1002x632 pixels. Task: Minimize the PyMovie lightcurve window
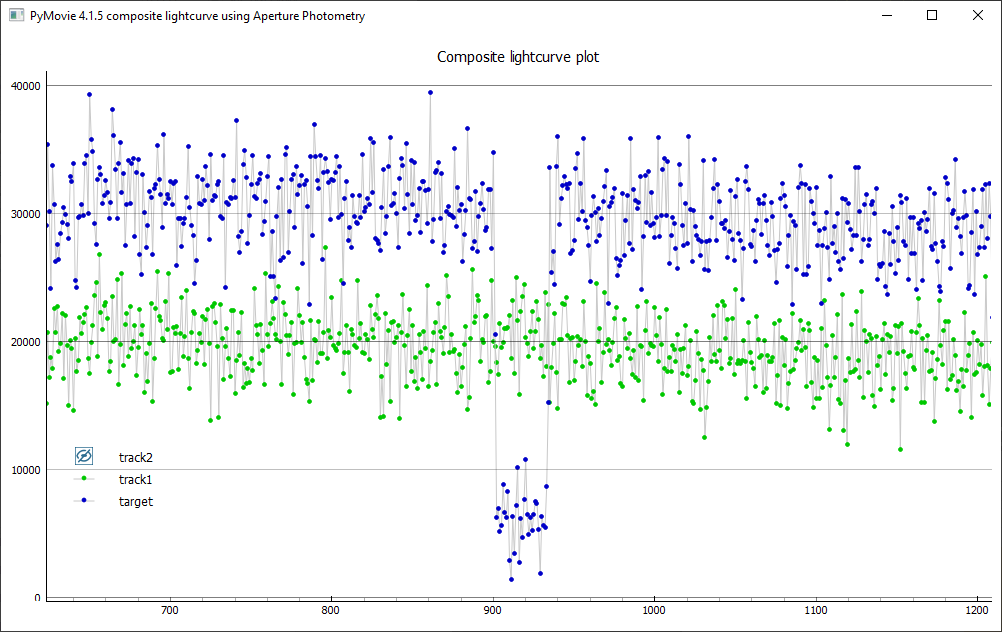coord(886,16)
